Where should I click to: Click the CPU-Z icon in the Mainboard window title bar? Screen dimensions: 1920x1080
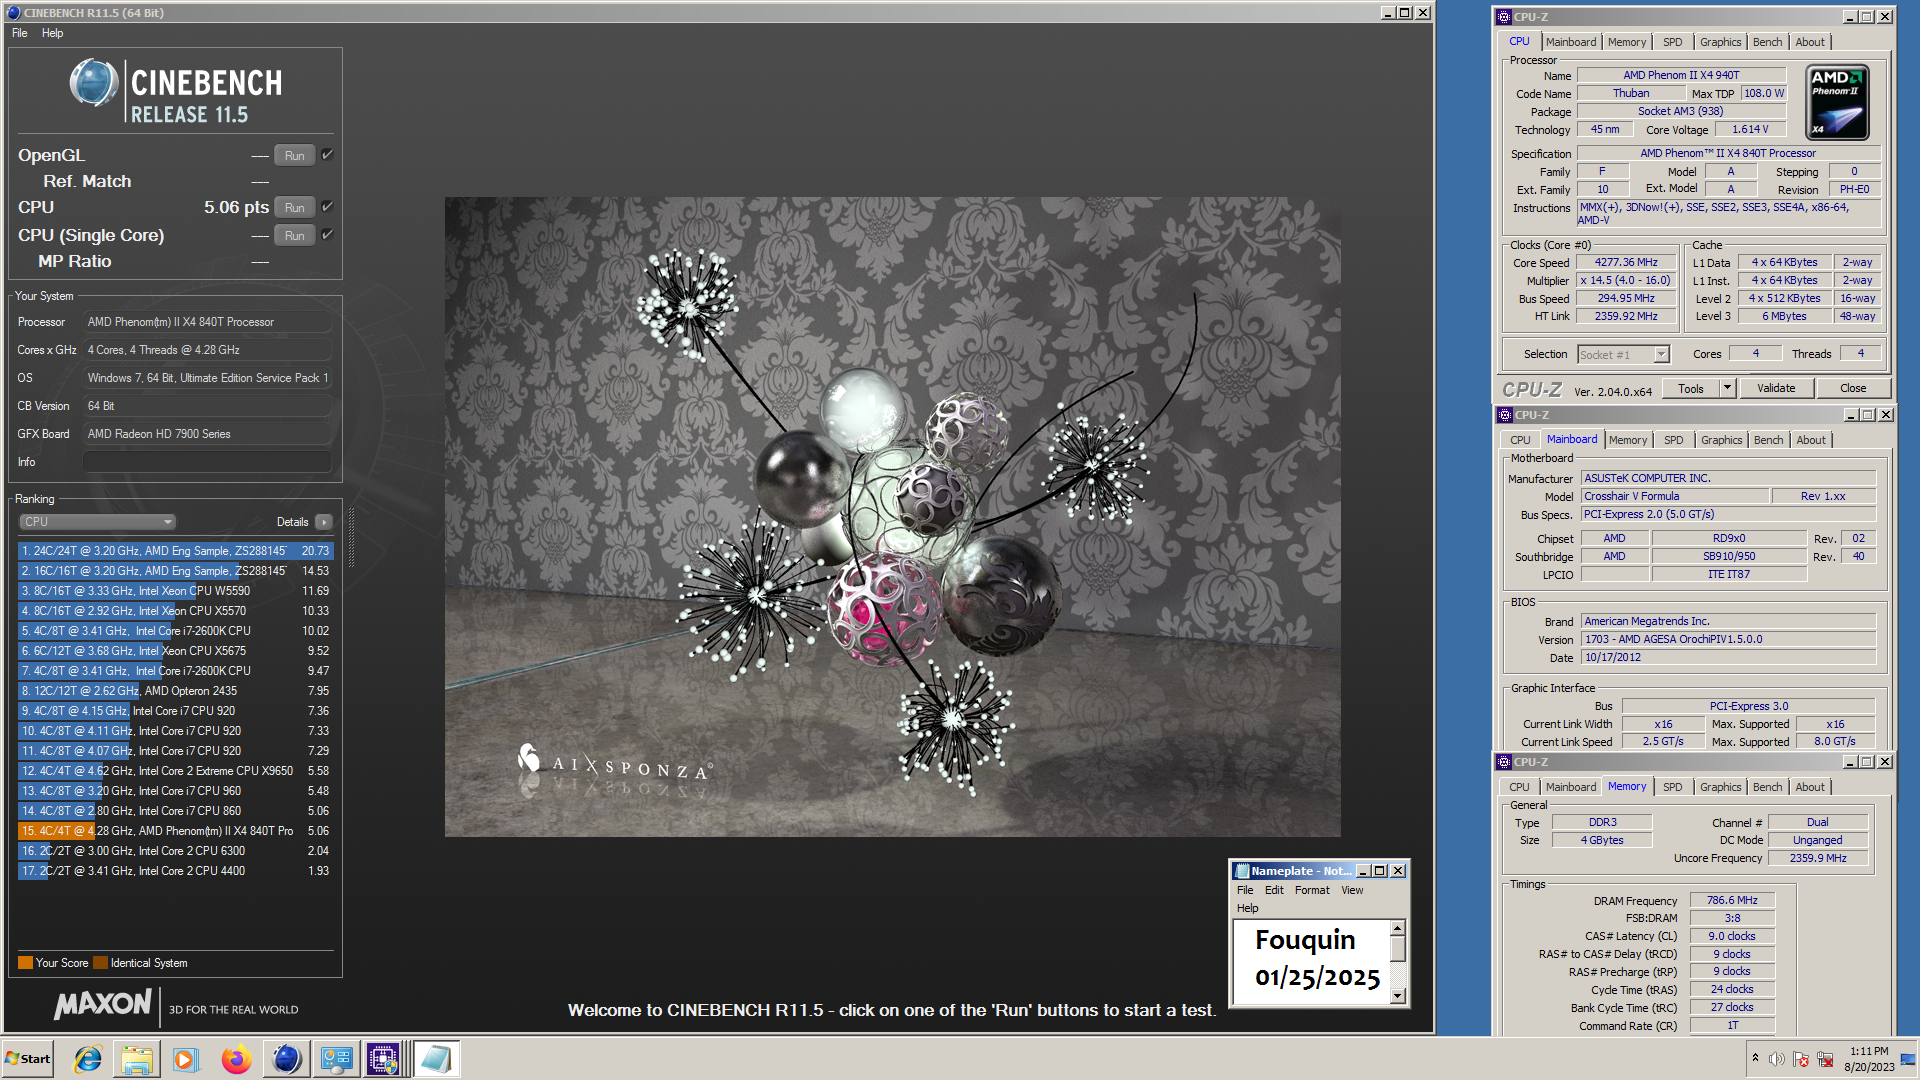coord(1505,415)
